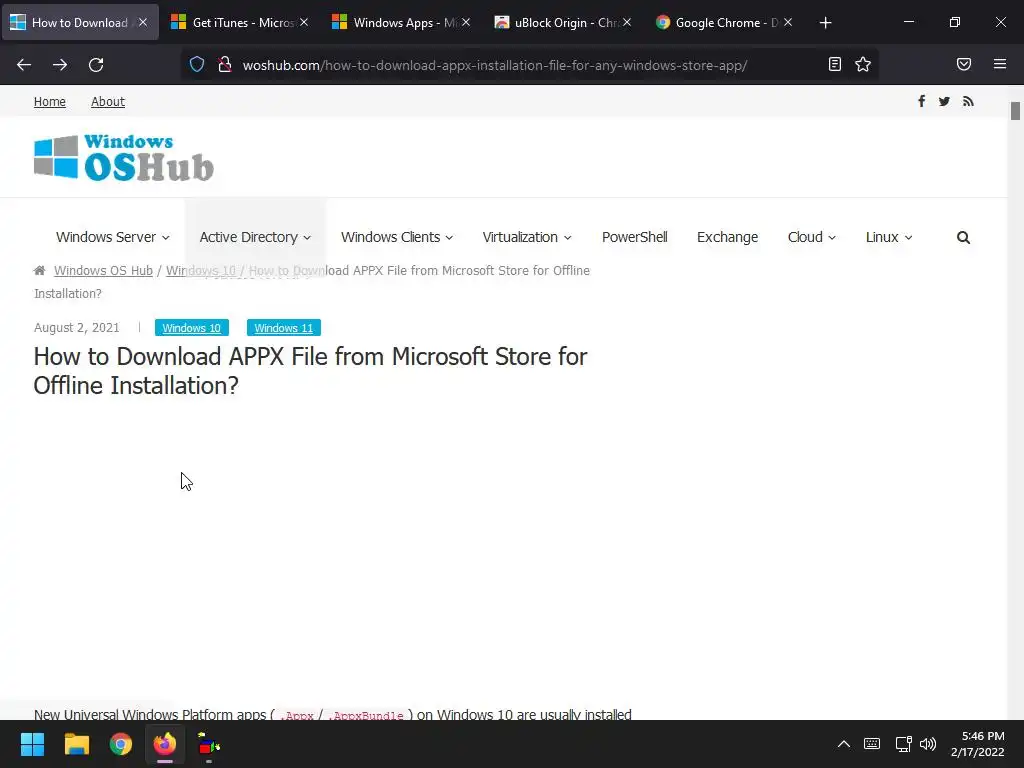Open the clock and date panel
1024x768 pixels.
[x=978, y=744]
